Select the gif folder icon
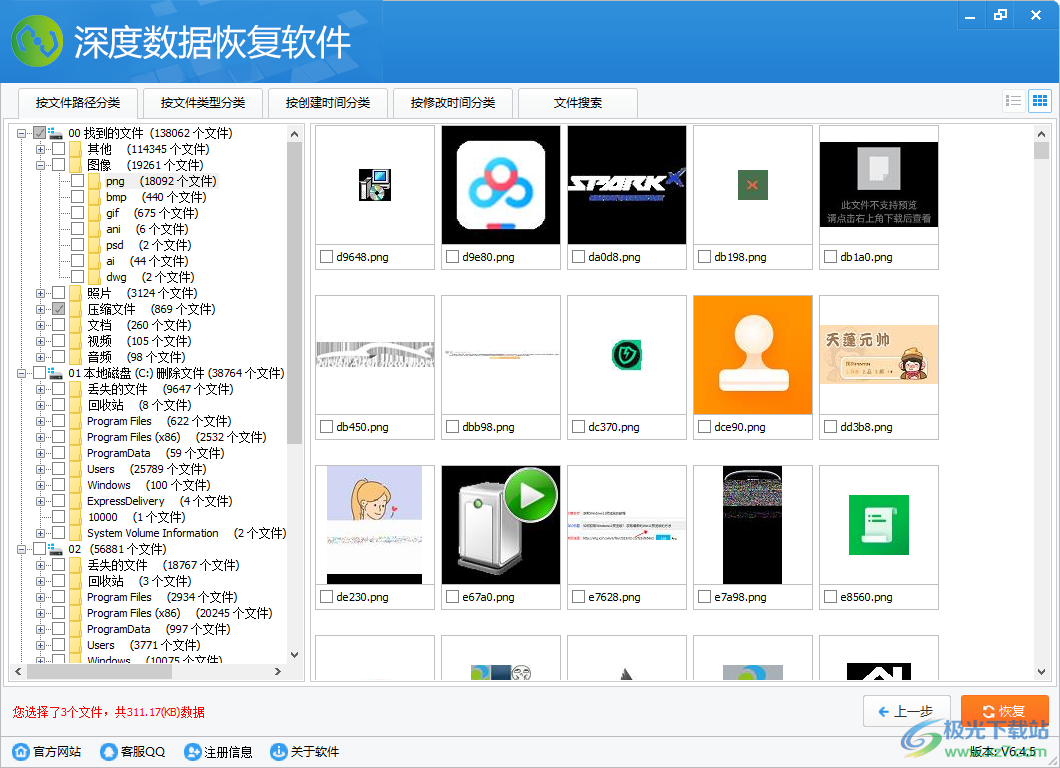This screenshot has width=1060, height=768. click(94, 213)
